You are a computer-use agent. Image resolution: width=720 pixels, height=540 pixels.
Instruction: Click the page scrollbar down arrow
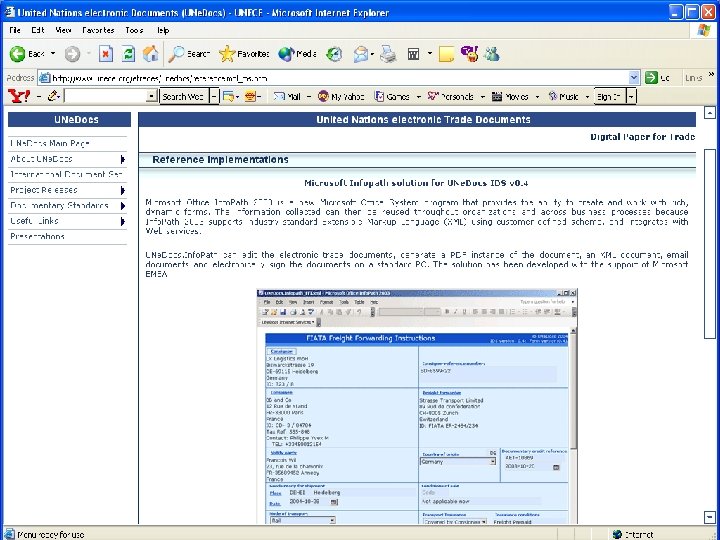[x=709, y=518]
